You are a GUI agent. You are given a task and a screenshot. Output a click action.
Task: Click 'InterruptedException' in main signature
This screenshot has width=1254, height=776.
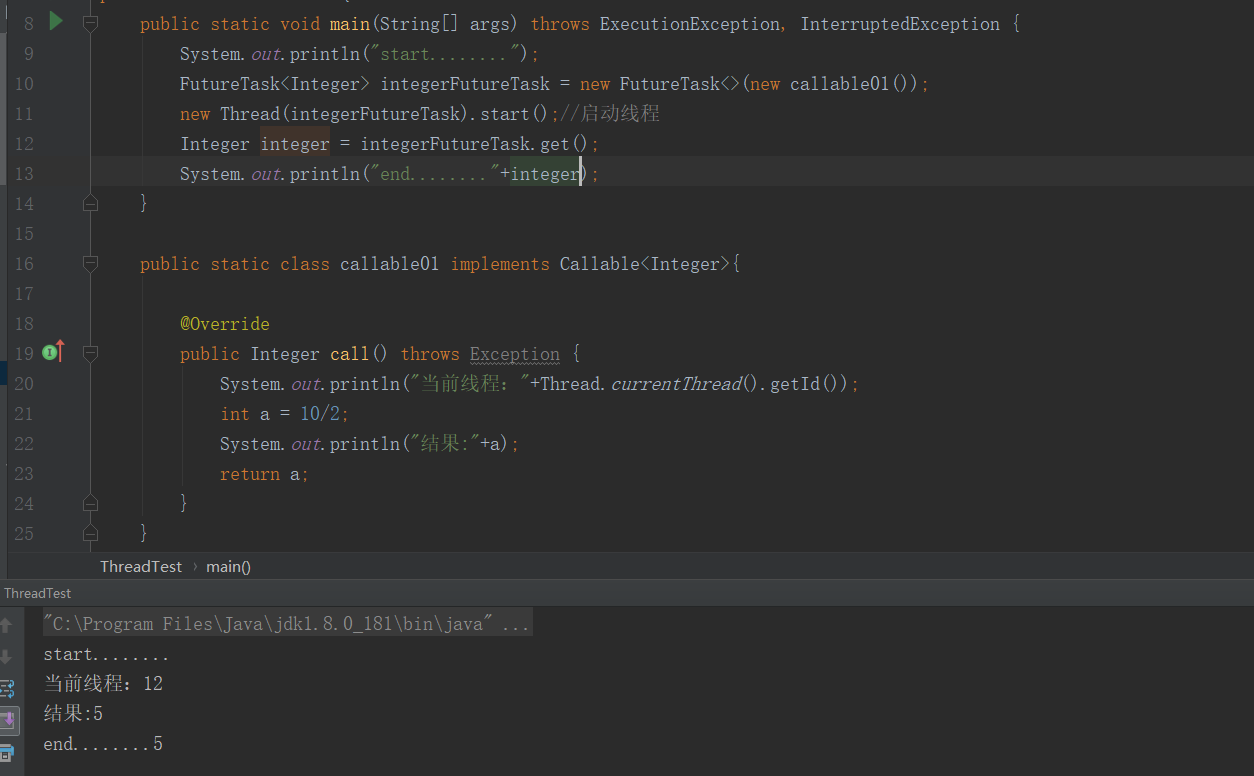(900, 24)
